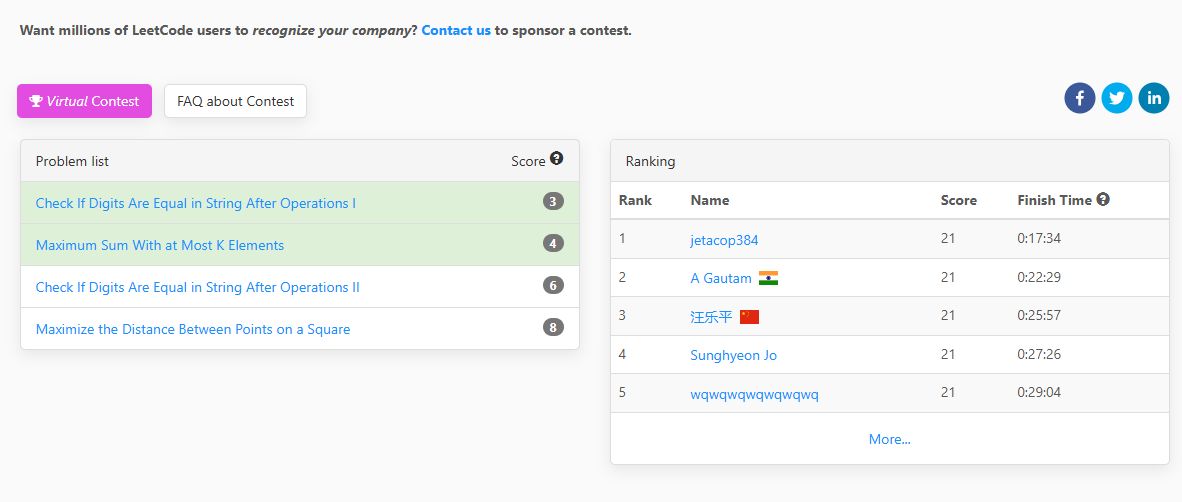Follow the Contact us link
The width and height of the screenshot is (1182, 502).
(456, 30)
